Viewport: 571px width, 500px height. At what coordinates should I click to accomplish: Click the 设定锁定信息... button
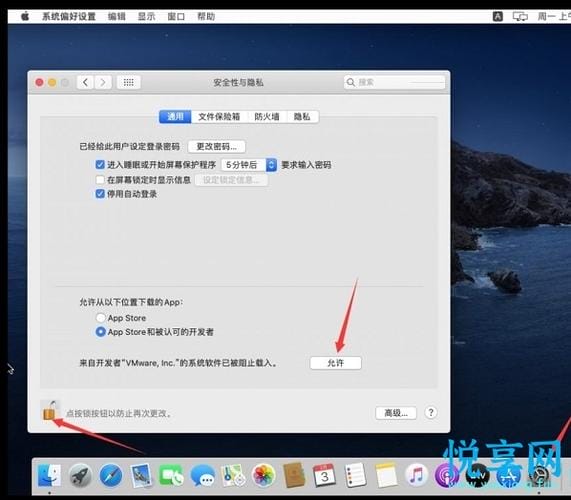[x=231, y=180]
